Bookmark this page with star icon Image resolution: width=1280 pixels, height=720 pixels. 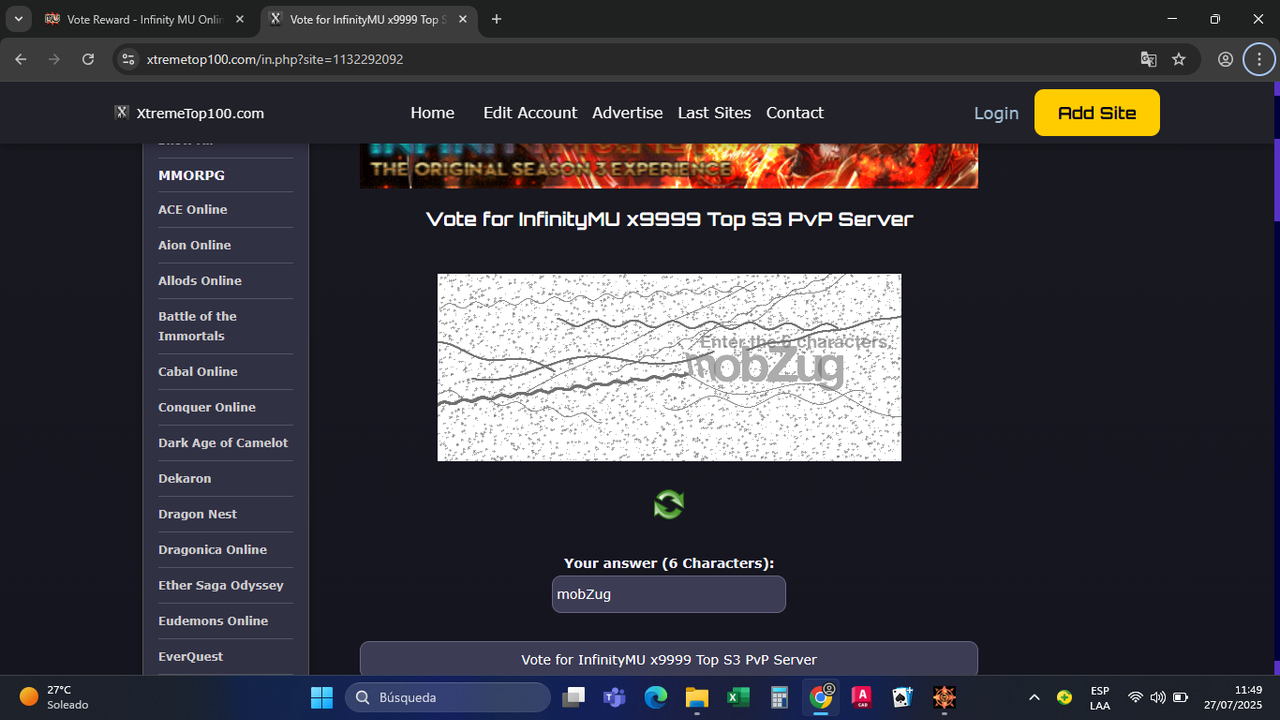(1179, 59)
